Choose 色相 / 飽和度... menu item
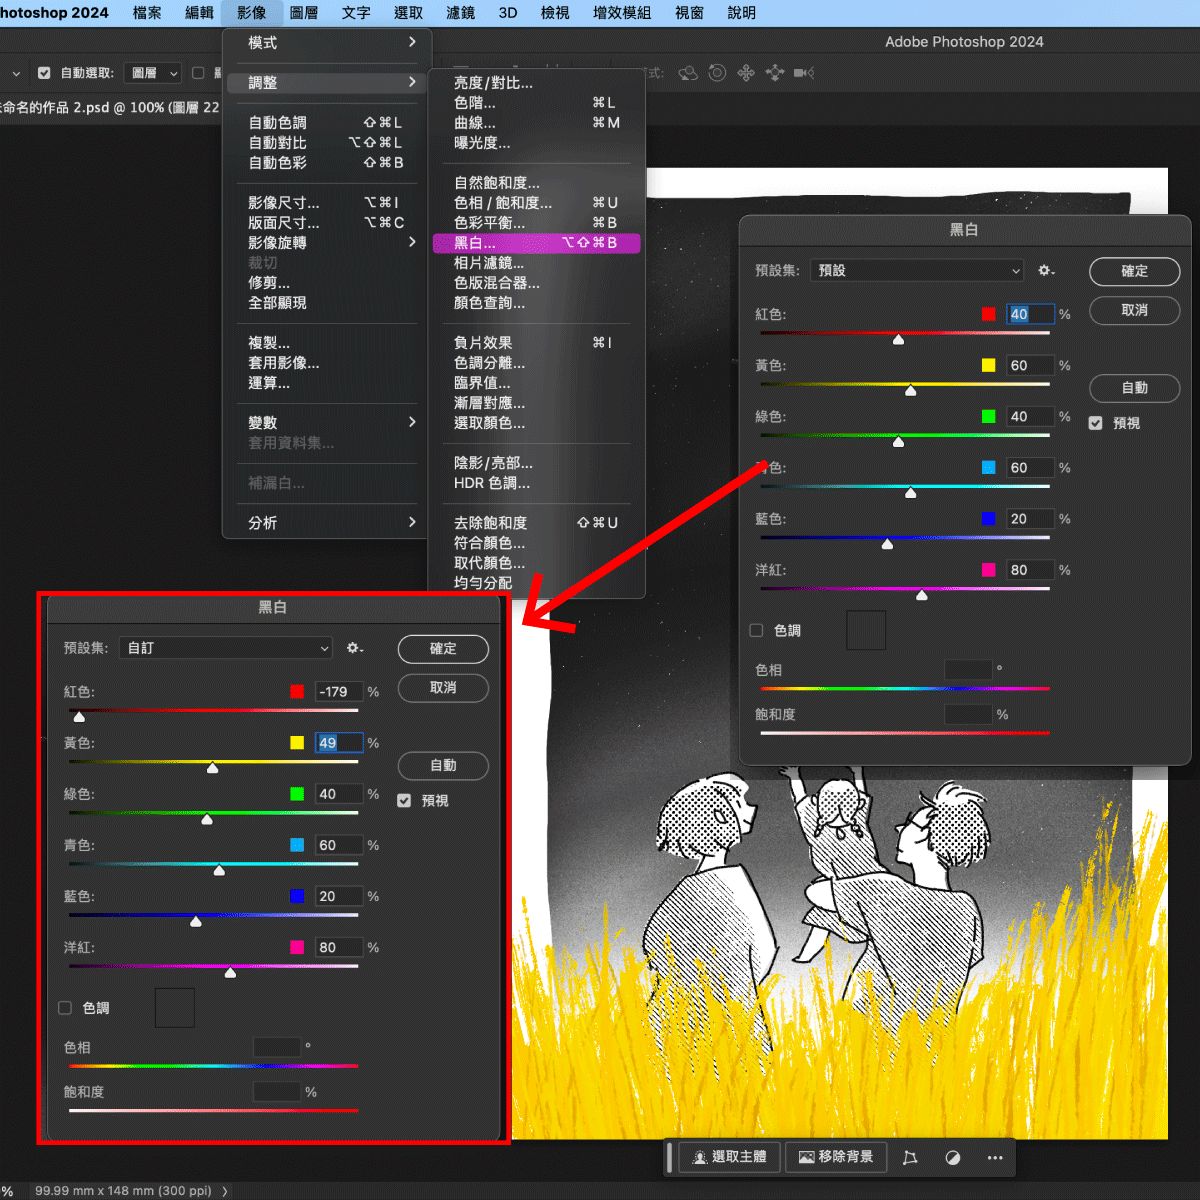This screenshot has height=1200, width=1200. click(x=536, y=202)
